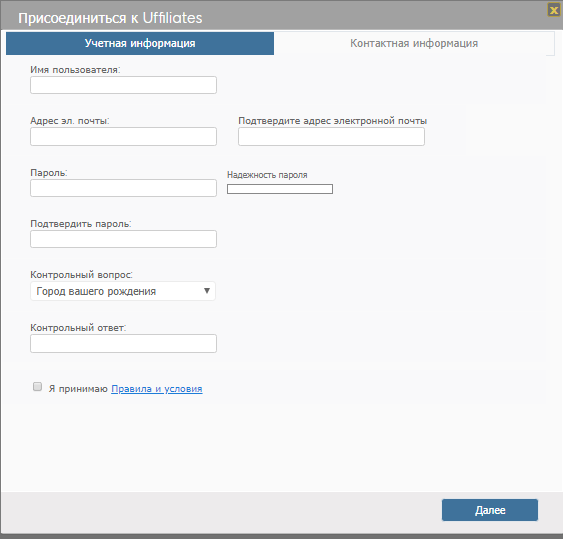Focus the Имя пользователя input field
This screenshot has width=563, height=539.
point(124,85)
